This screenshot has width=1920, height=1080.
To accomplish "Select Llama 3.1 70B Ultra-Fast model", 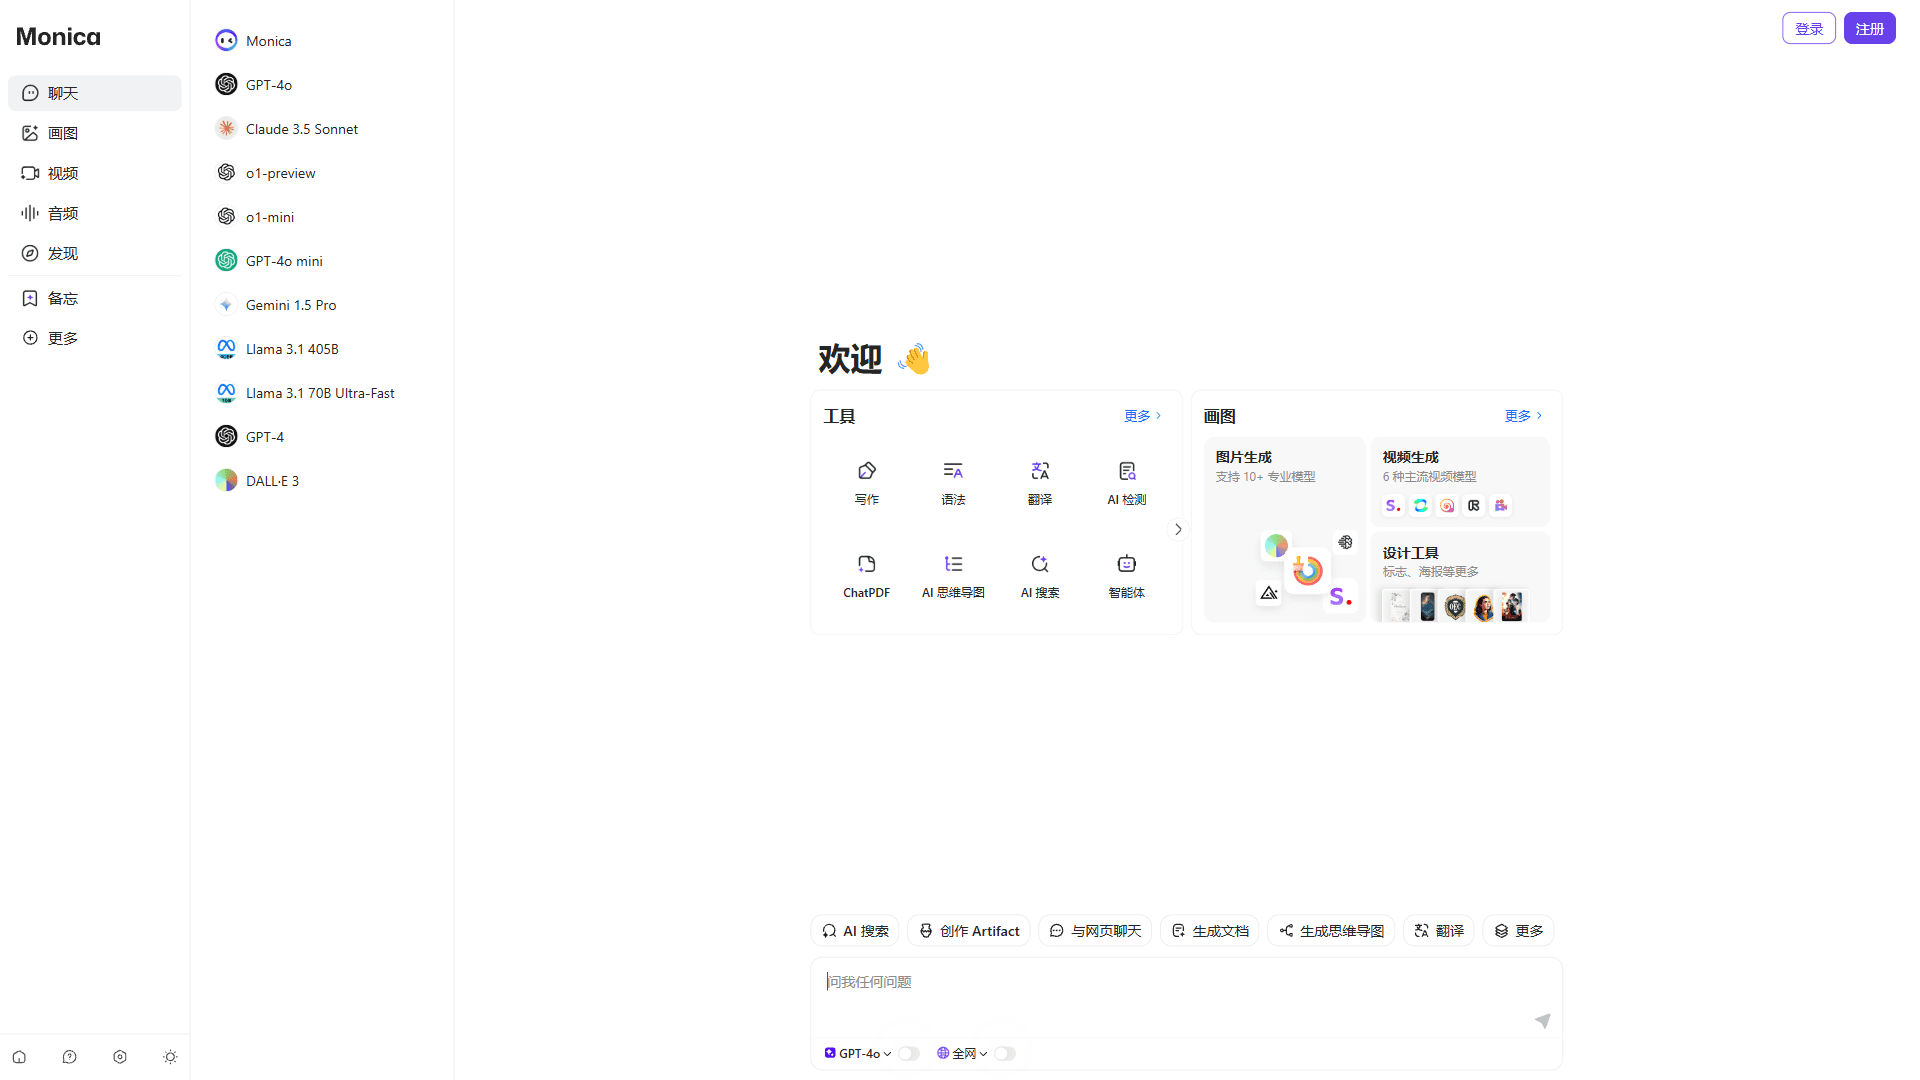I will click(x=321, y=393).
